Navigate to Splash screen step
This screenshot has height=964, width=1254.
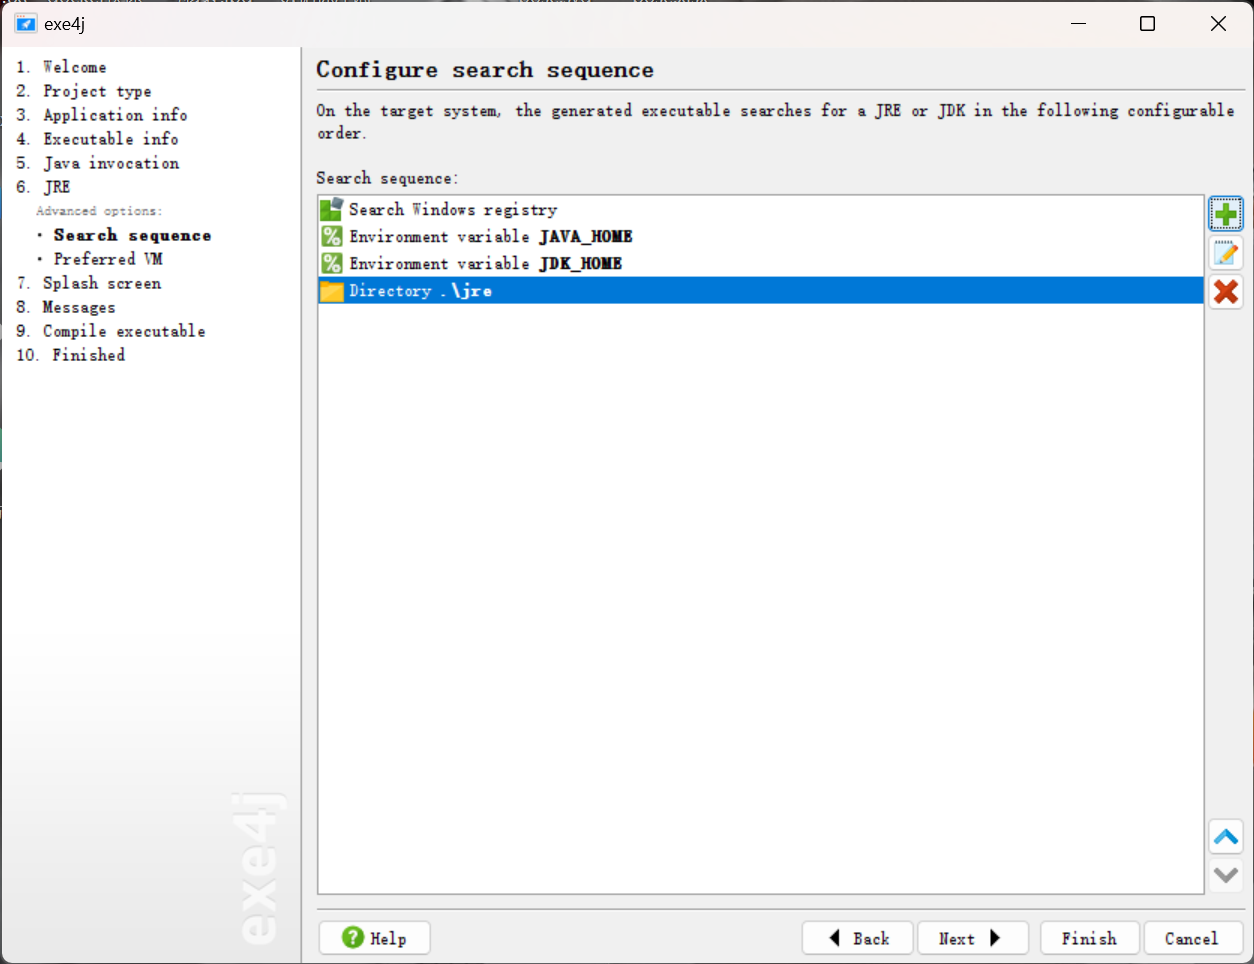pyautogui.click(x=101, y=283)
